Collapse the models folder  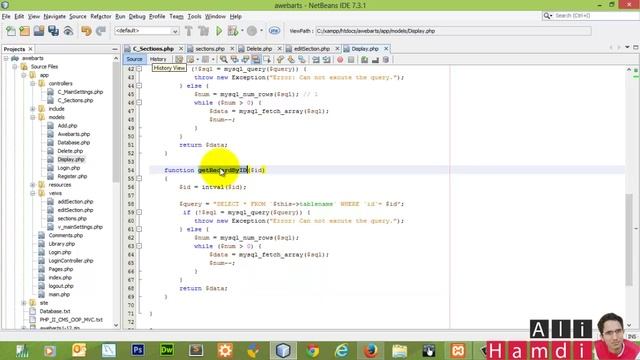(33, 117)
